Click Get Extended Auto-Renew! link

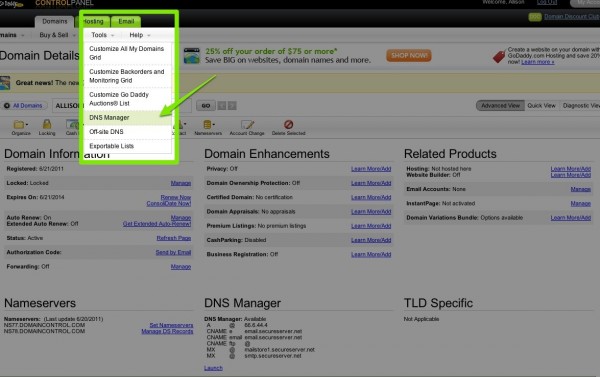(157, 224)
